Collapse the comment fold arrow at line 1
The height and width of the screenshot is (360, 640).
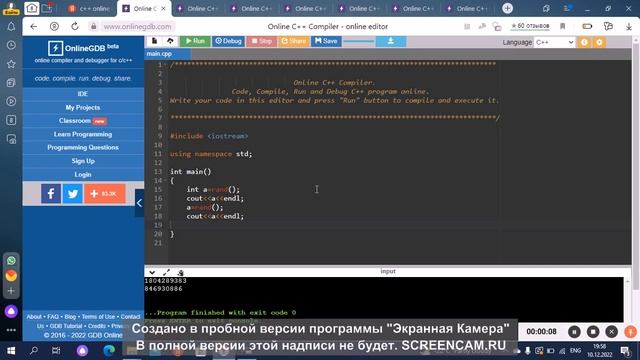(x=165, y=65)
